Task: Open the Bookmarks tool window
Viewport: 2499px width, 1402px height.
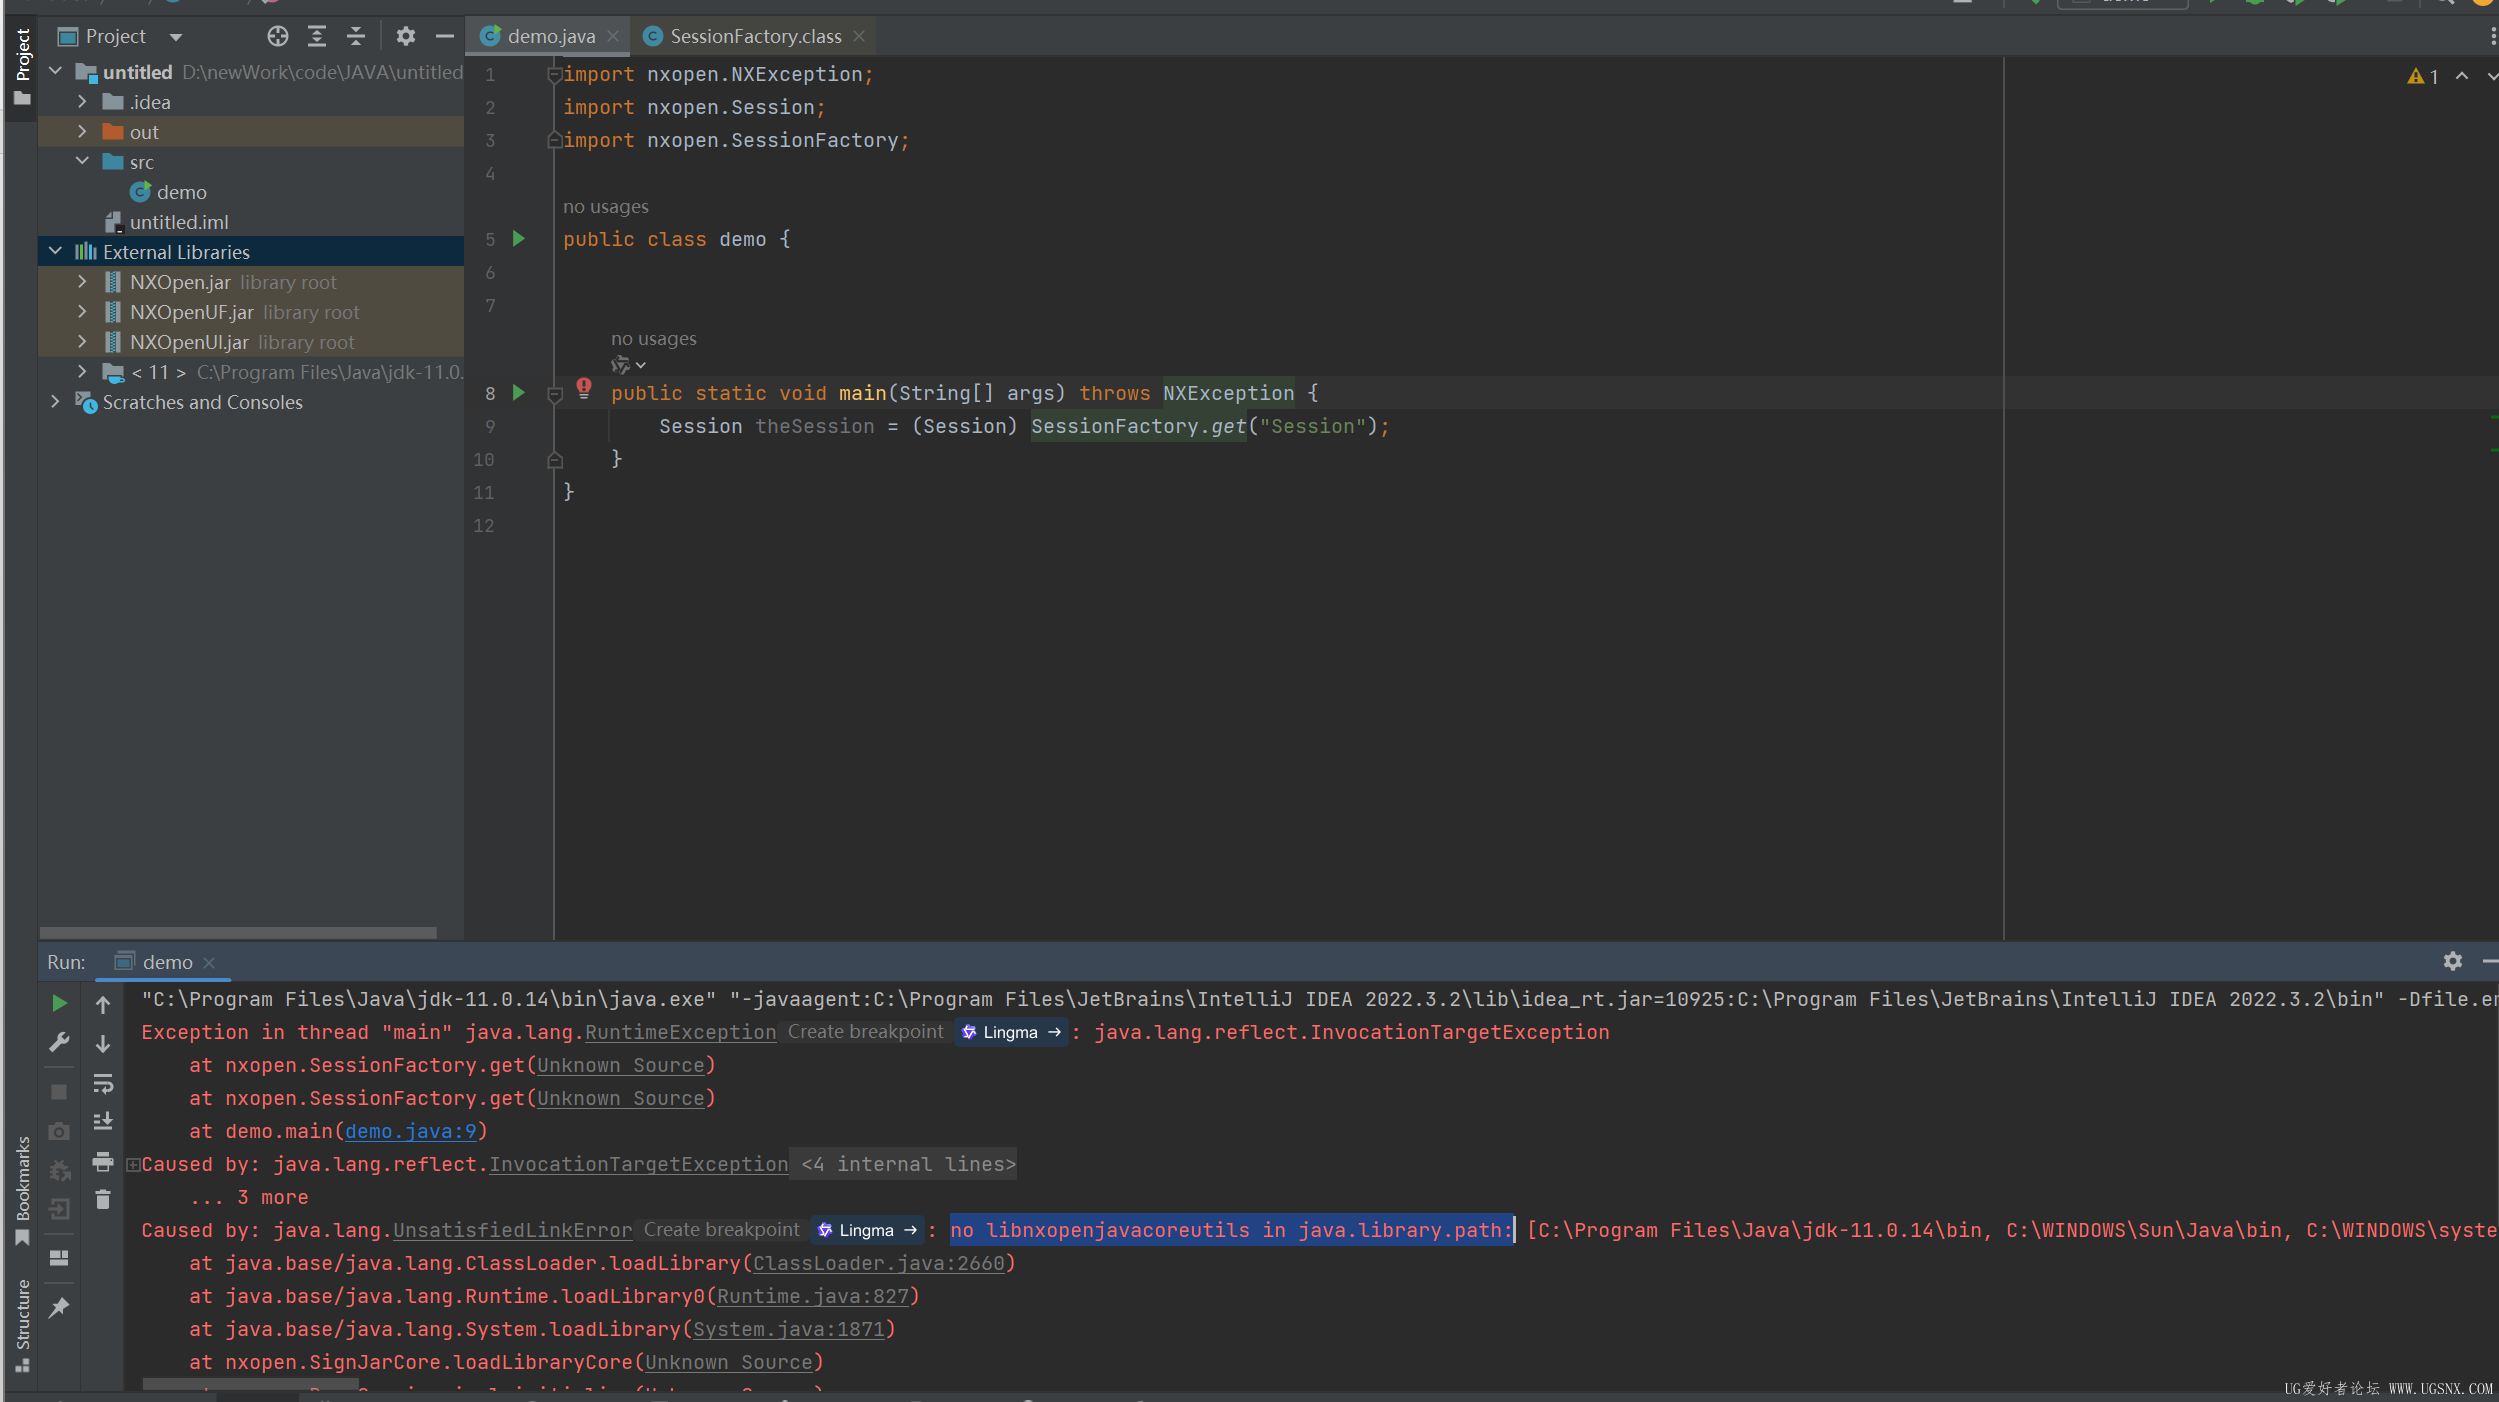Action: (x=22, y=1190)
